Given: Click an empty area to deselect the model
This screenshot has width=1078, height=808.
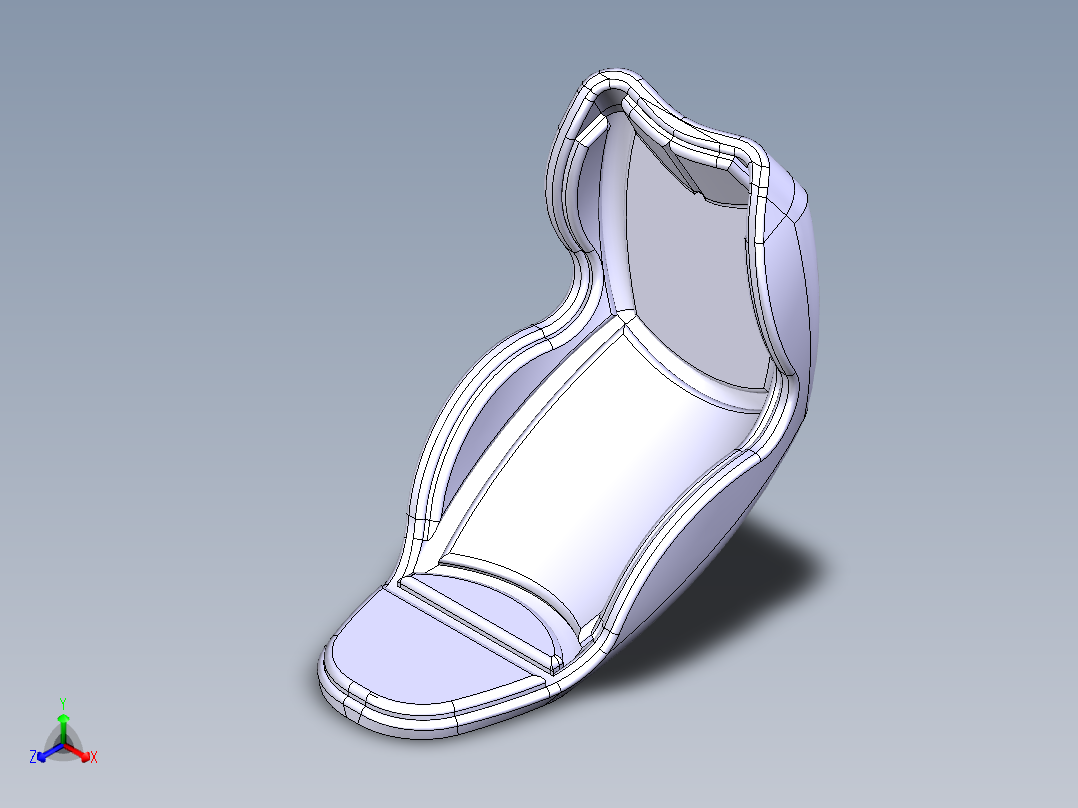Looking at the screenshot, I should (x=200, y=200).
